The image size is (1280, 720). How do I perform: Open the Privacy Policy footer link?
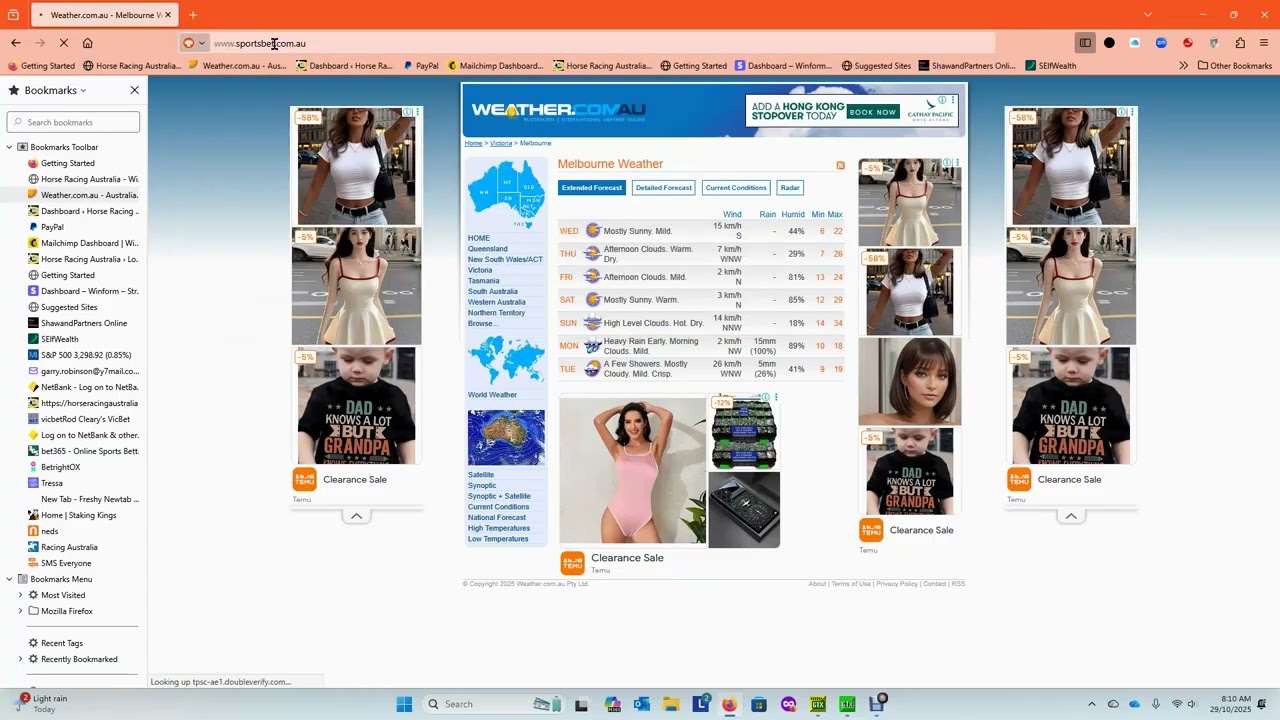point(897,584)
